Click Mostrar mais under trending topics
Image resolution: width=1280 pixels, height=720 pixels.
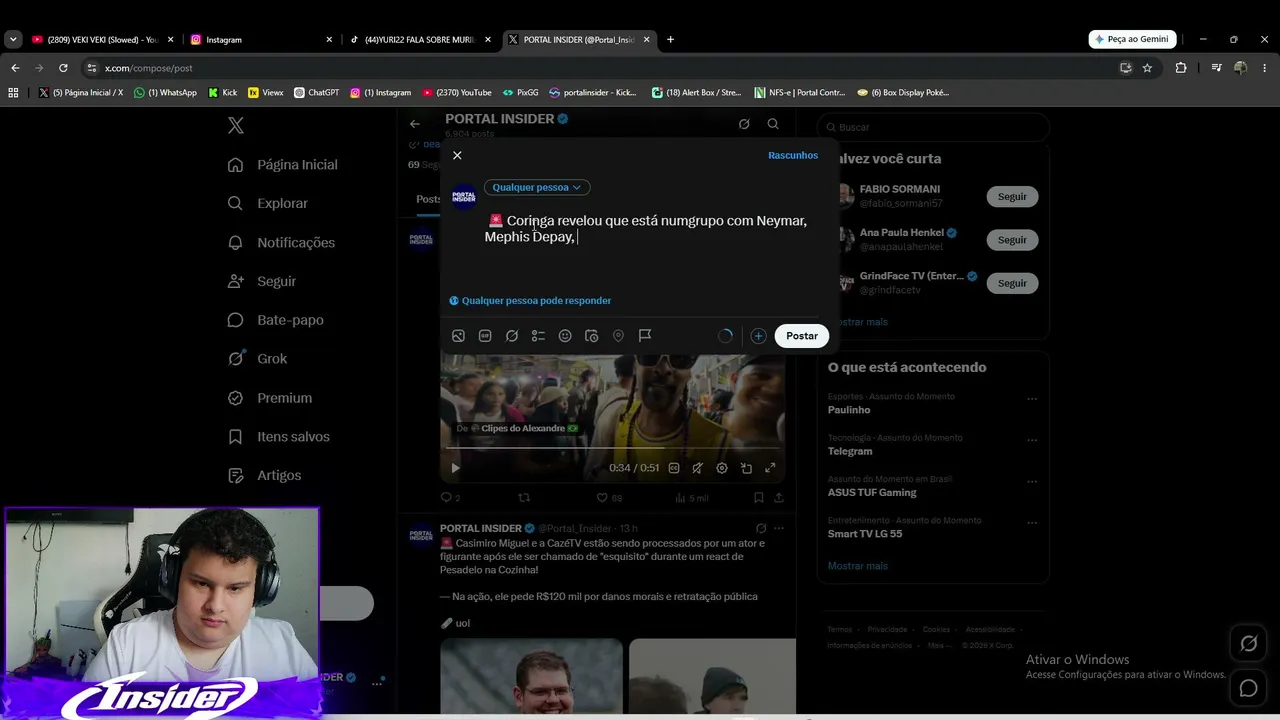[858, 566]
